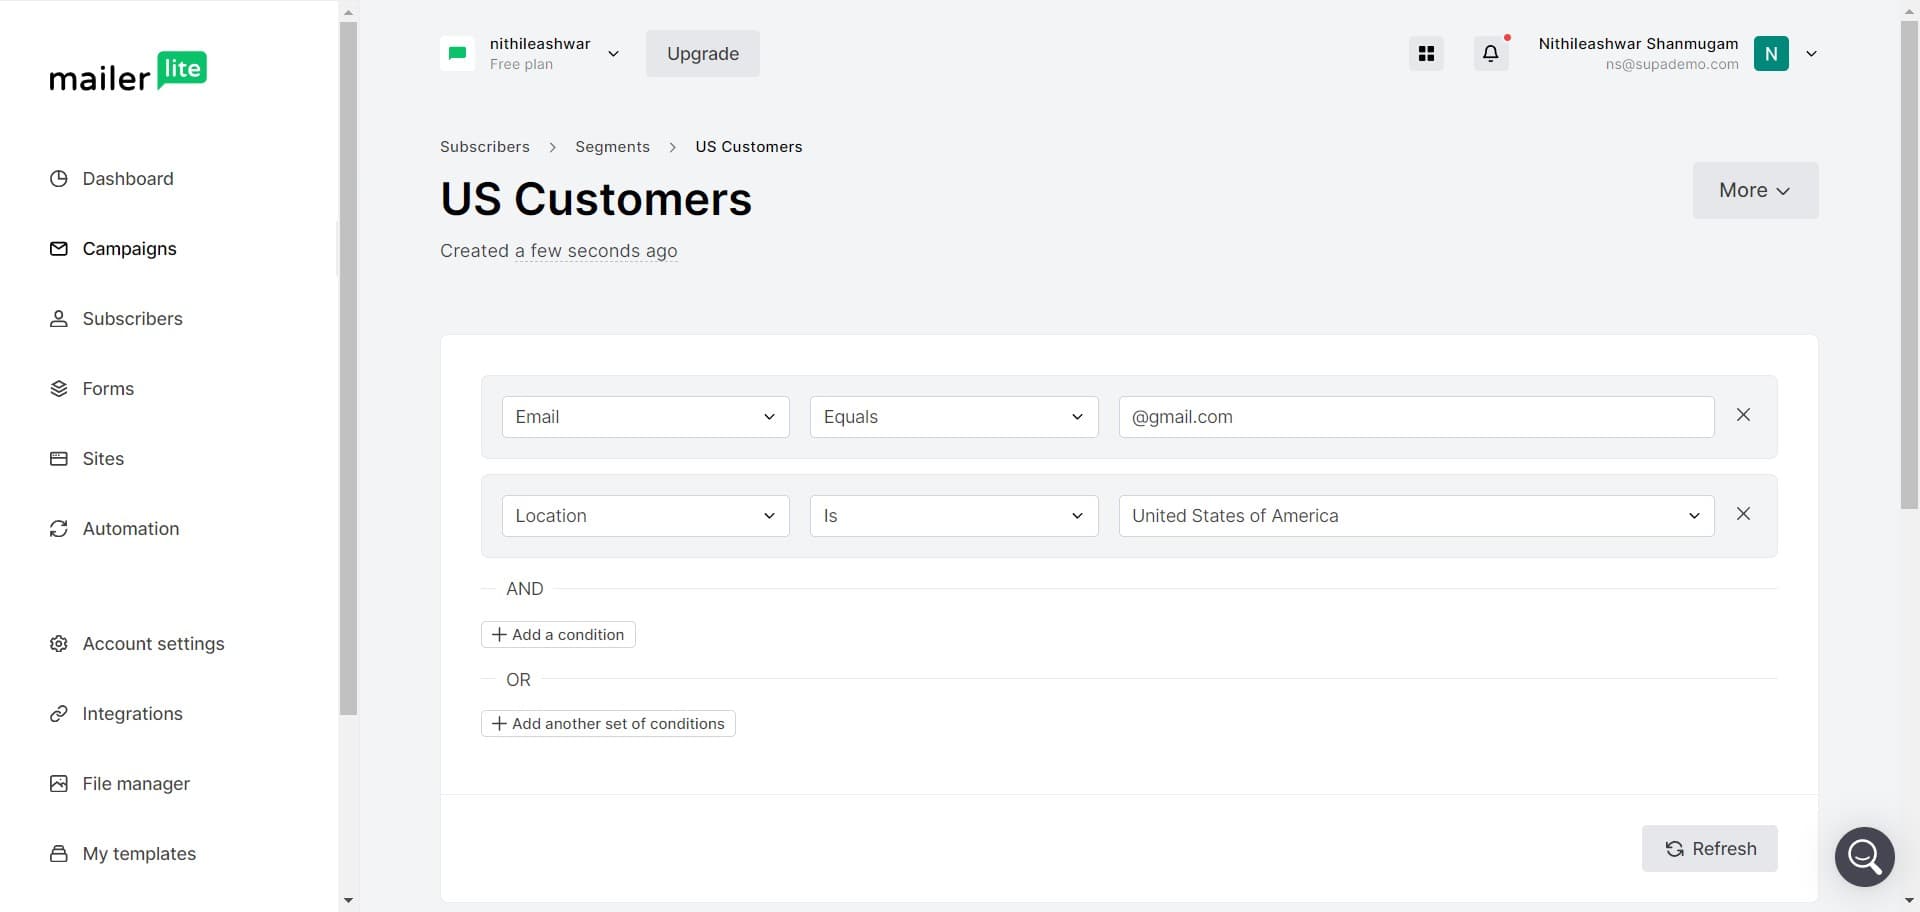The image size is (1920, 912).
Task: Add another set of conditions
Action: click(608, 723)
